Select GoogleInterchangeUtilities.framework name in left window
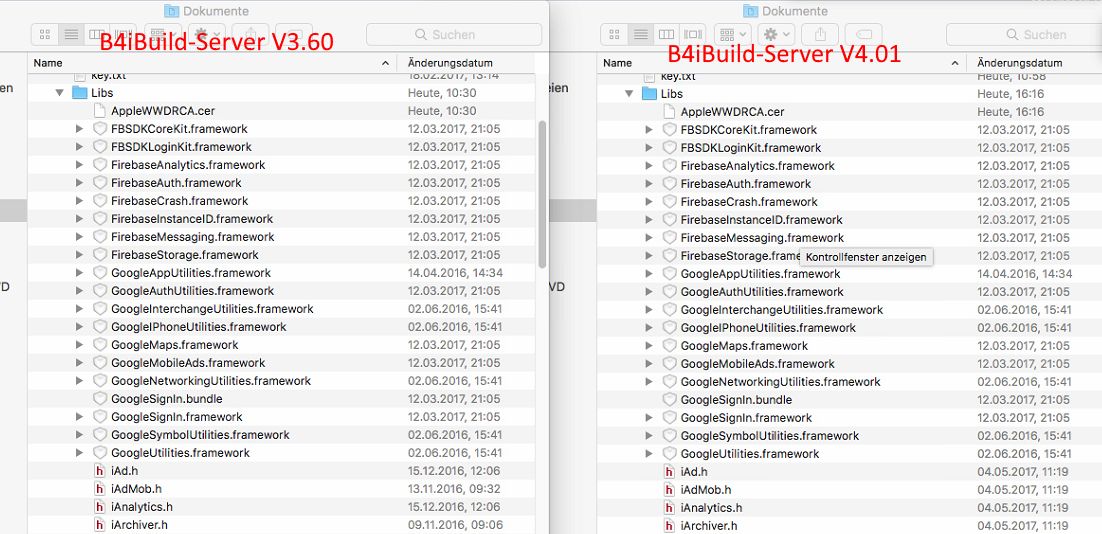This screenshot has width=1102, height=534. (212, 308)
